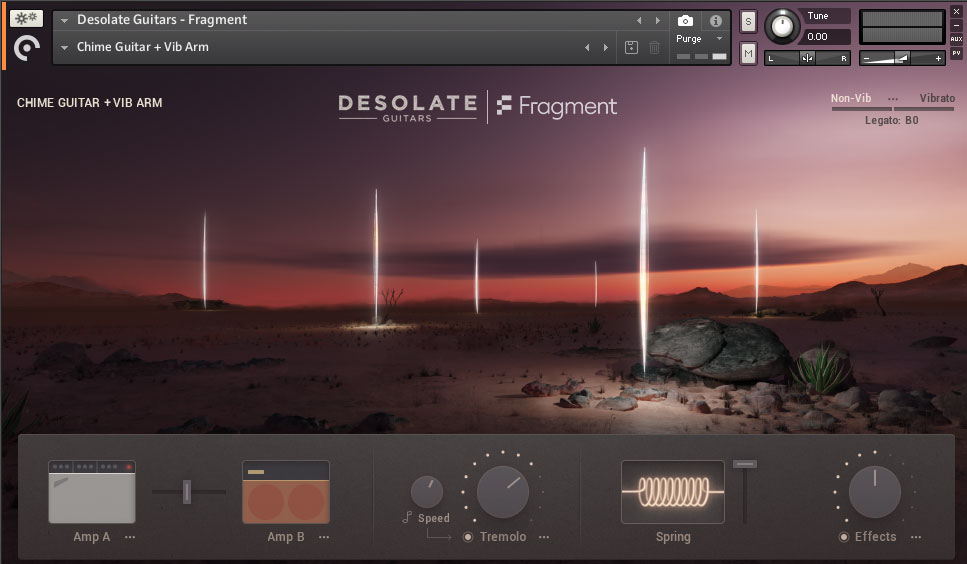Select the Amp A amplifier thumbnail
This screenshot has width=967, height=564.
point(92,491)
